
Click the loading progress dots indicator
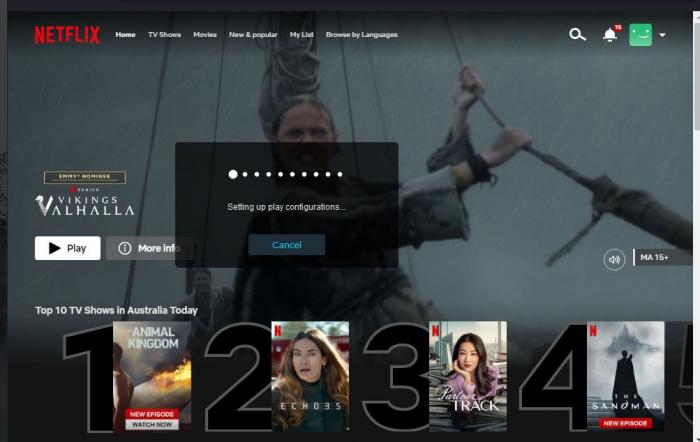(286, 174)
